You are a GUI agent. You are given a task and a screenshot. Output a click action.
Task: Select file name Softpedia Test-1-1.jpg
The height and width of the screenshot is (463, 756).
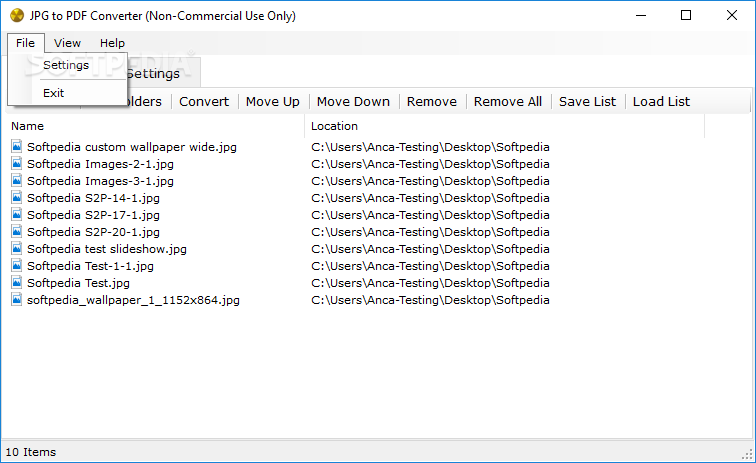tap(90, 266)
